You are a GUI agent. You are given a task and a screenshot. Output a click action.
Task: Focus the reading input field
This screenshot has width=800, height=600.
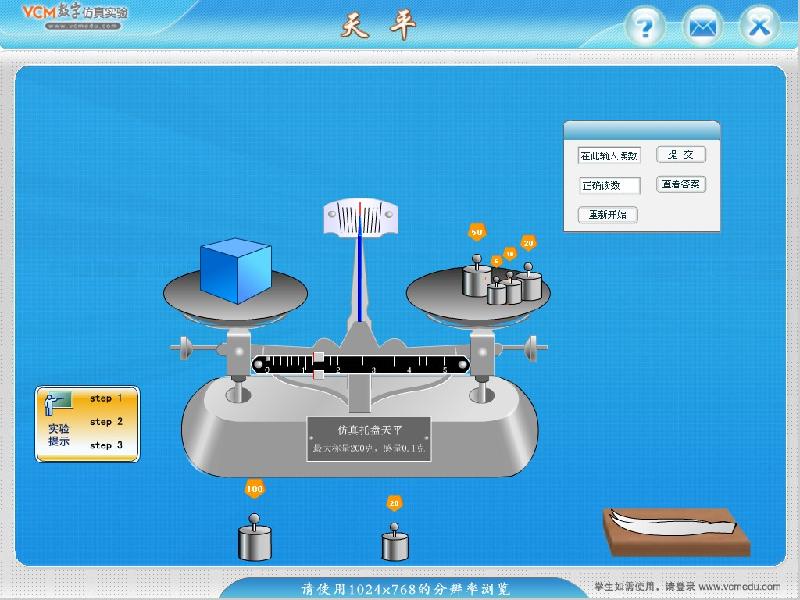click(x=609, y=156)
